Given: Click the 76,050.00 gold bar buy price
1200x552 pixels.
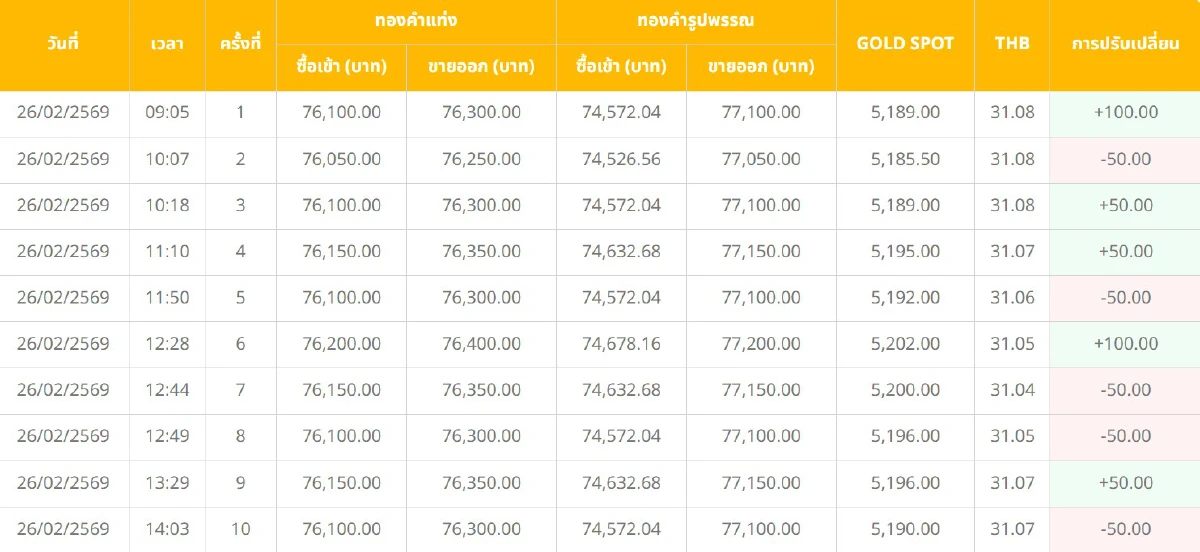Looking at the screenshot, I should pyautogui.click(x=341, y=159).
